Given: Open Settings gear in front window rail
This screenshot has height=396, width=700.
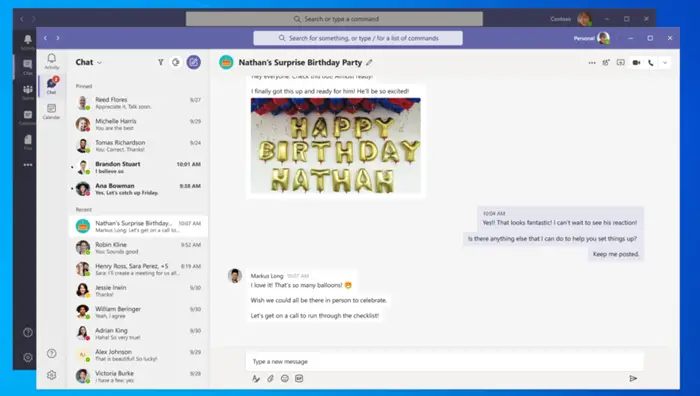Looking at the screenshot, I should (51, 375).
